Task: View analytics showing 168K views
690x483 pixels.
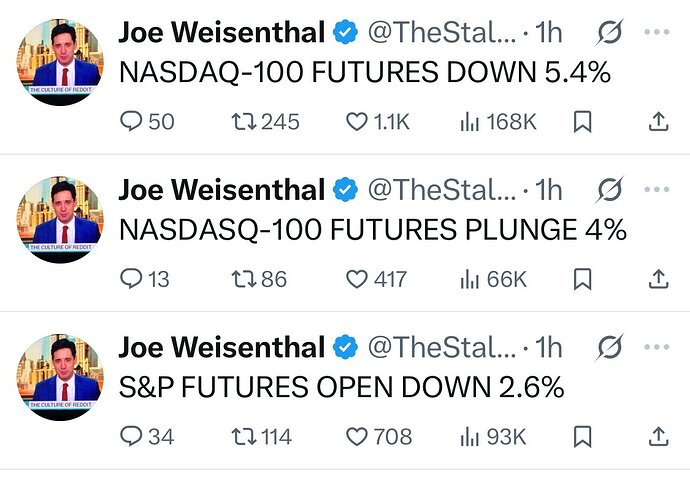Action: click(x=498, y=121)
